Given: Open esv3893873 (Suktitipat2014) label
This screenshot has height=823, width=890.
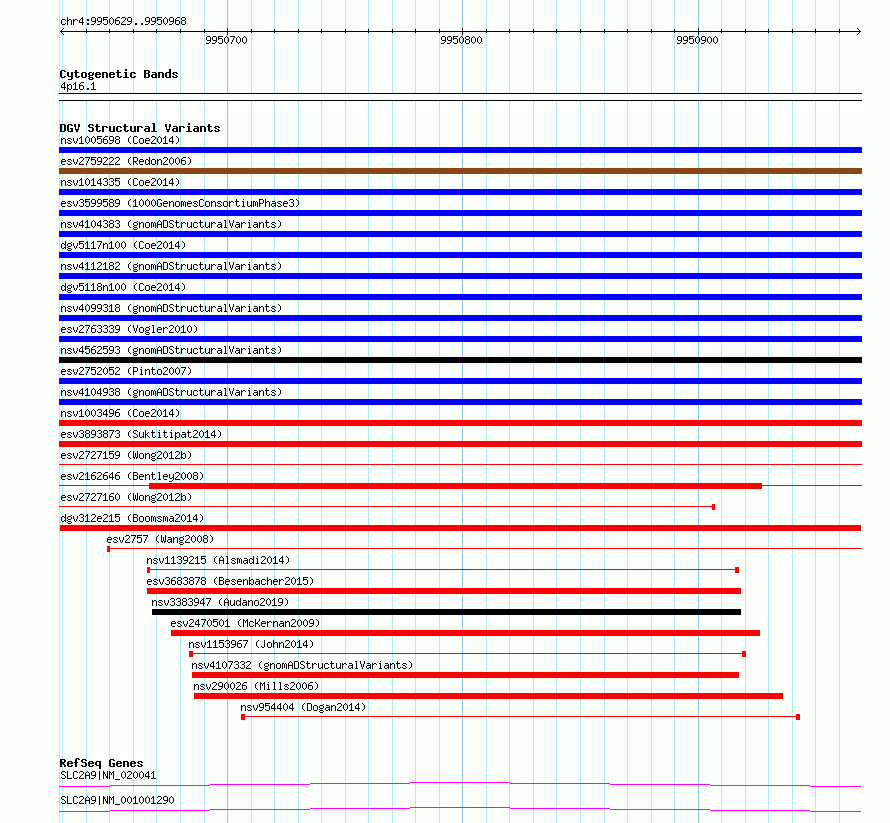Looking at the screenshot, I should coord(141,434).
